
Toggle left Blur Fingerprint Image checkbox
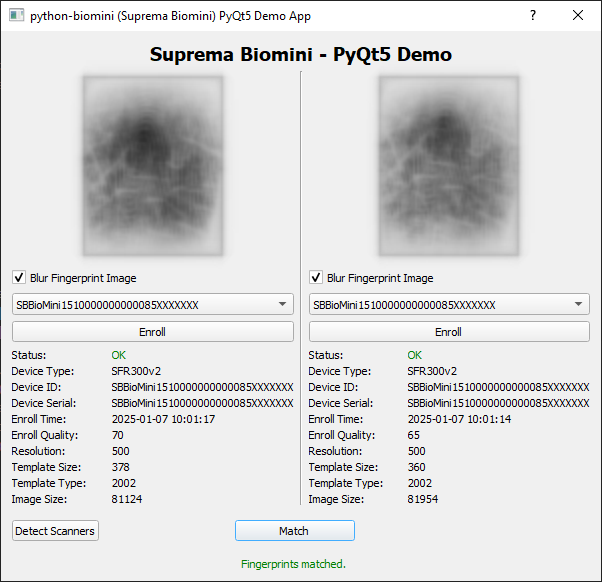coord(19,277)
